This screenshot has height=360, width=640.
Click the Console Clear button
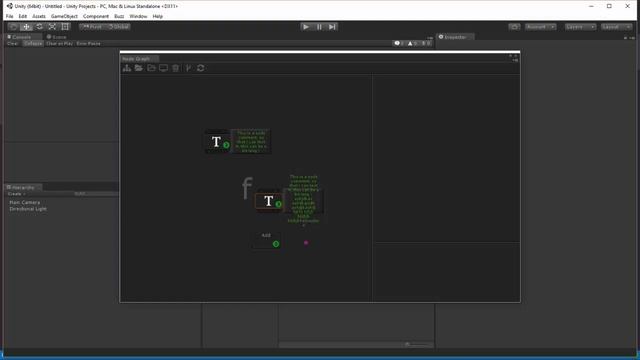pyautogui.click(x=12, y=43)
